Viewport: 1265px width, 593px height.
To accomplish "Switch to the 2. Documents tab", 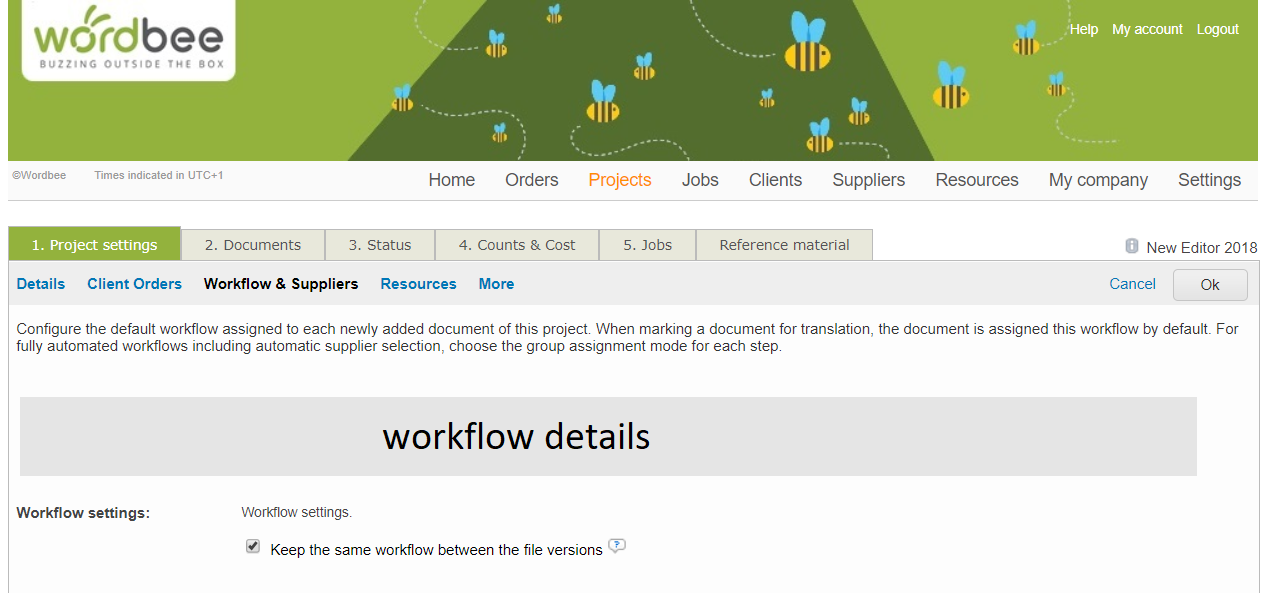I will tap(253, 245).
